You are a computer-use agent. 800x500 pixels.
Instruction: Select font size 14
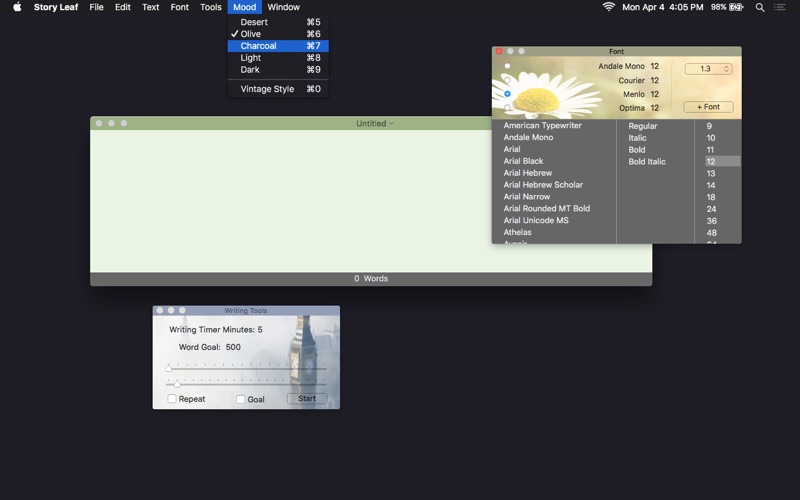tap(711, 185)
